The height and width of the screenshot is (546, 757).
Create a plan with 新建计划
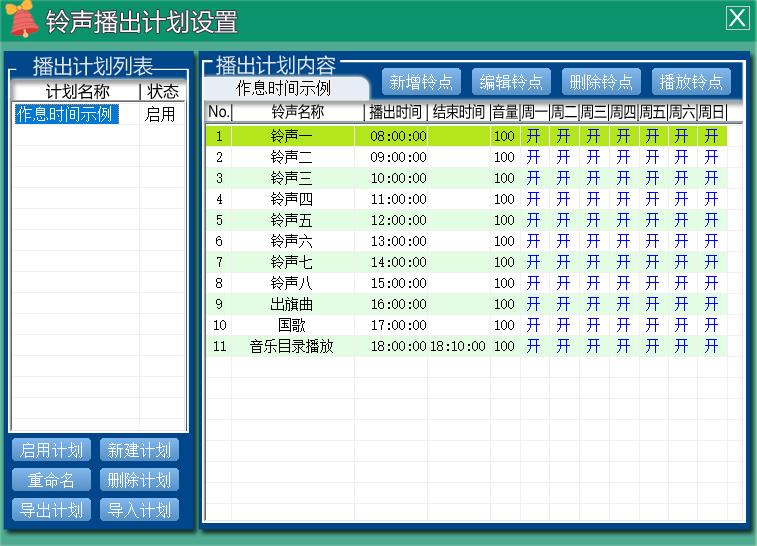pos(140,450)
